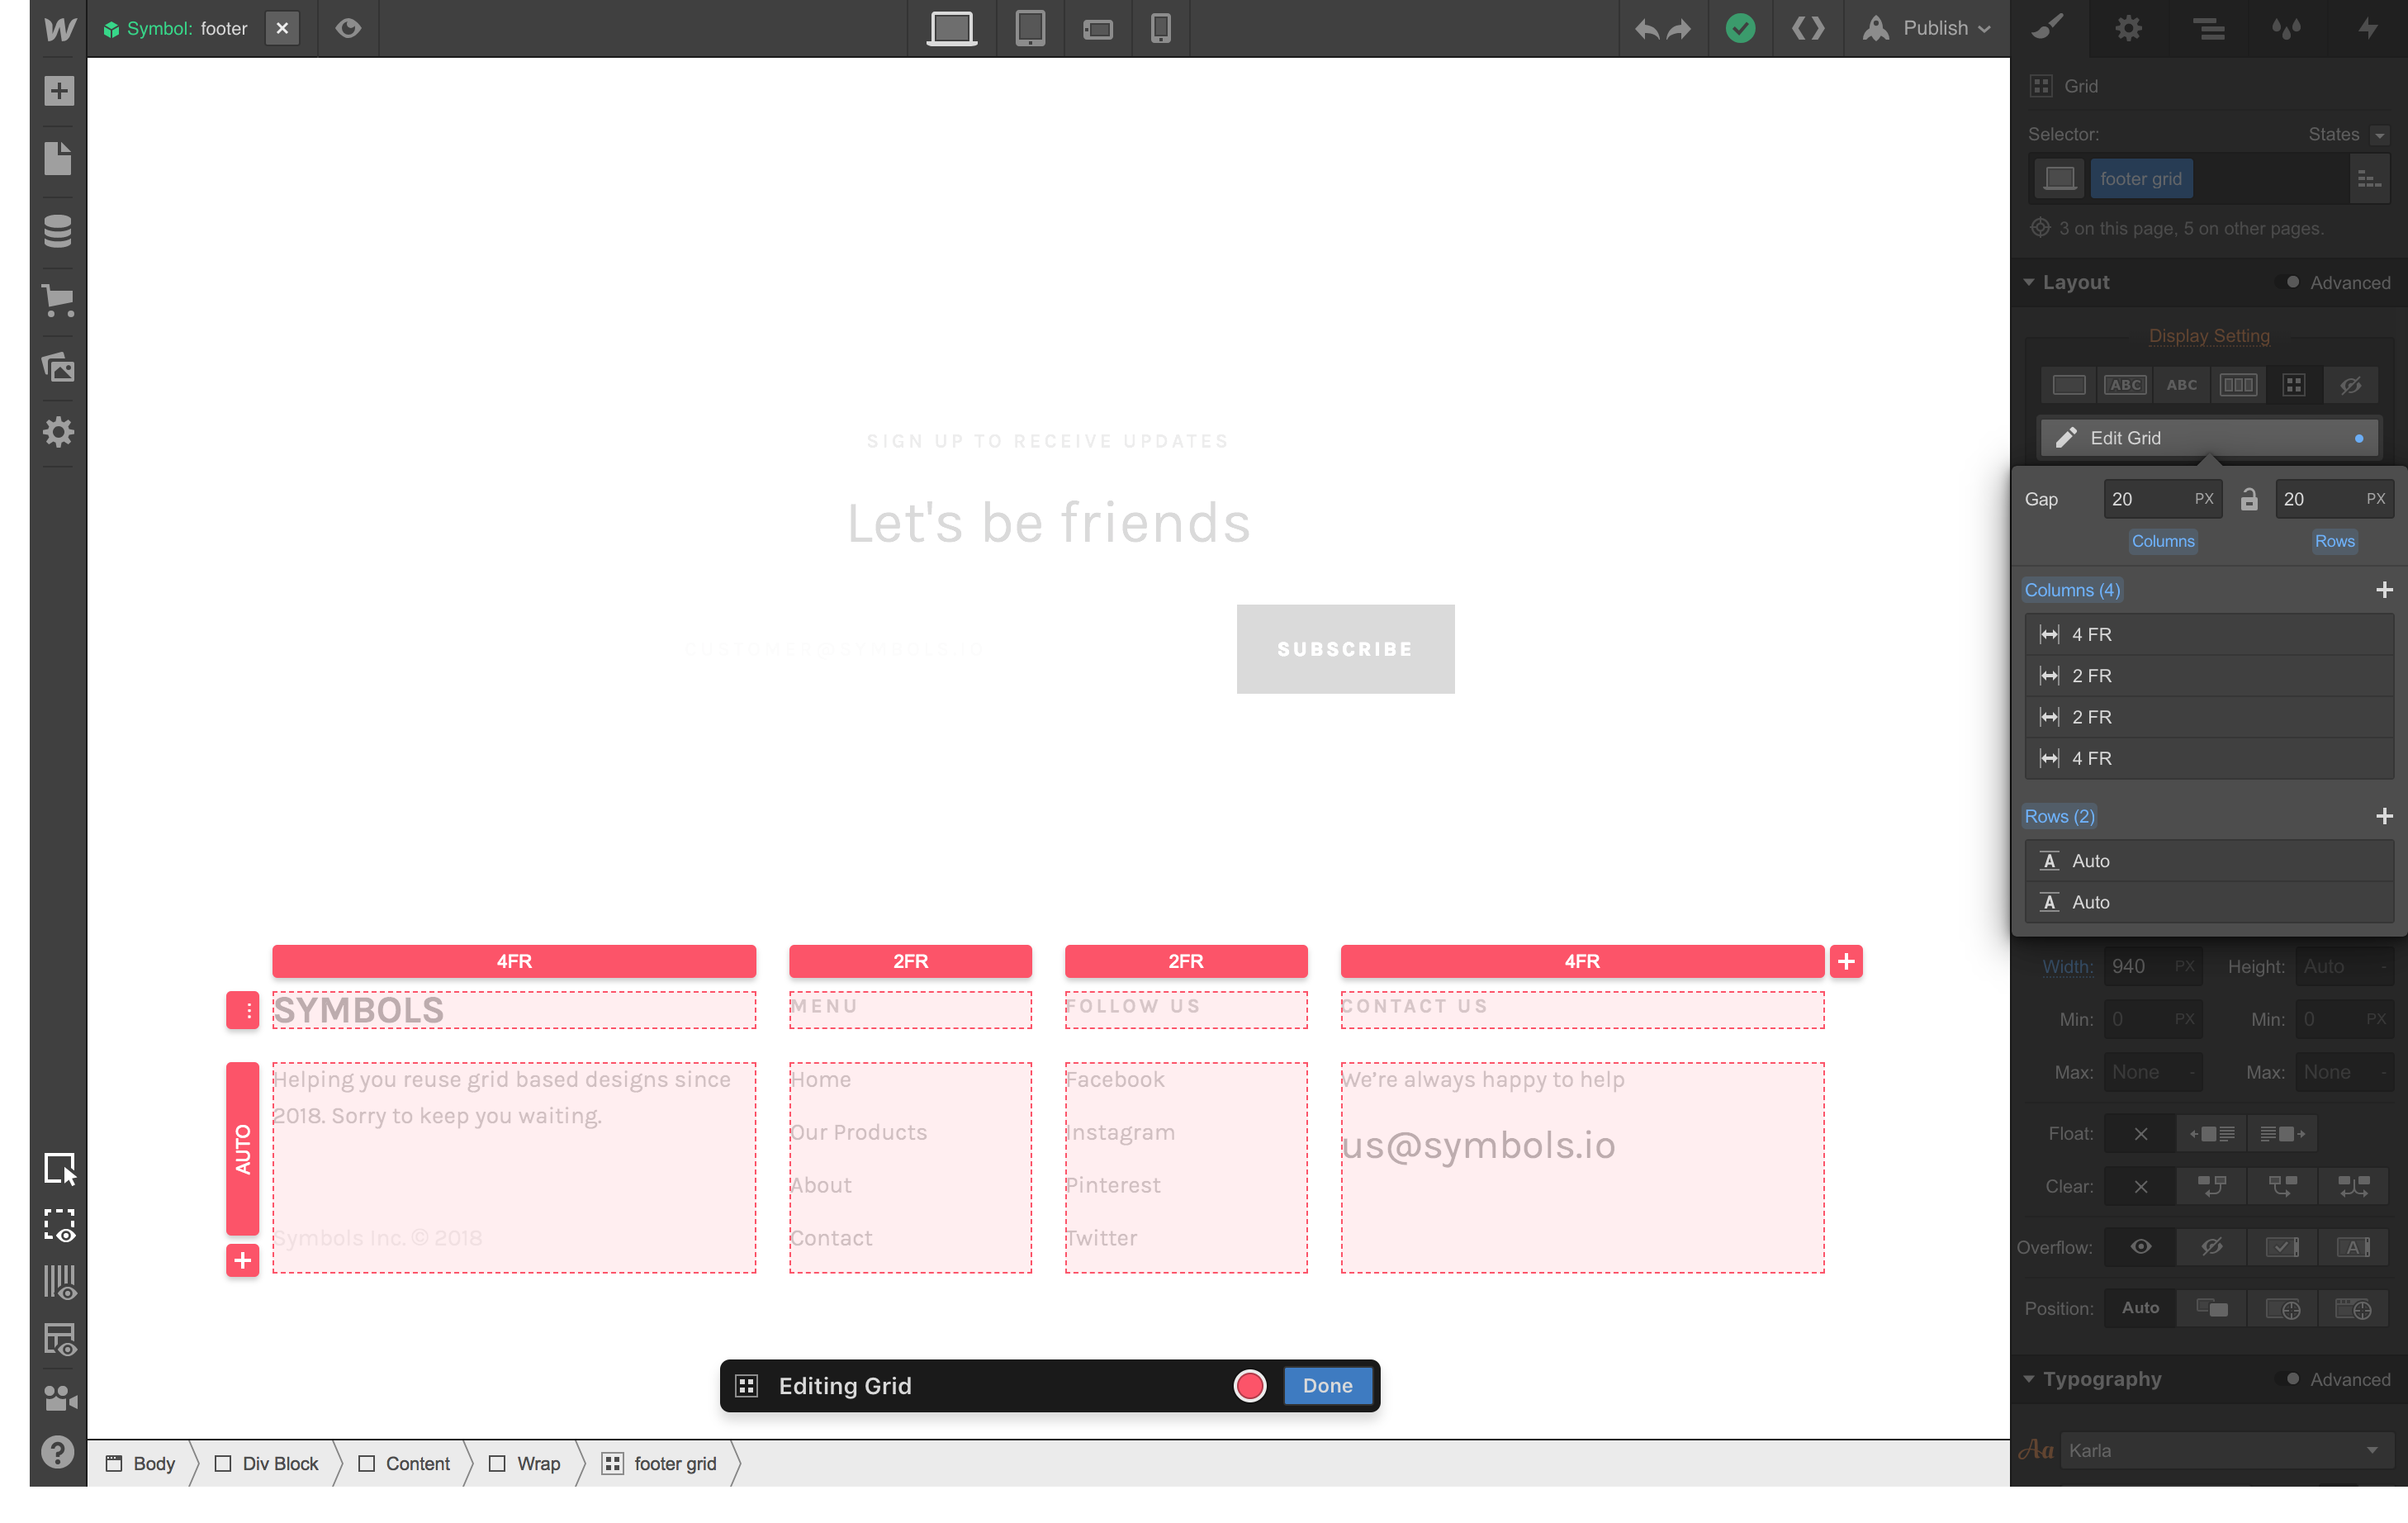2408x1523 pixels.
Task: Open the Add Elements panel
Action: point(58,91)
